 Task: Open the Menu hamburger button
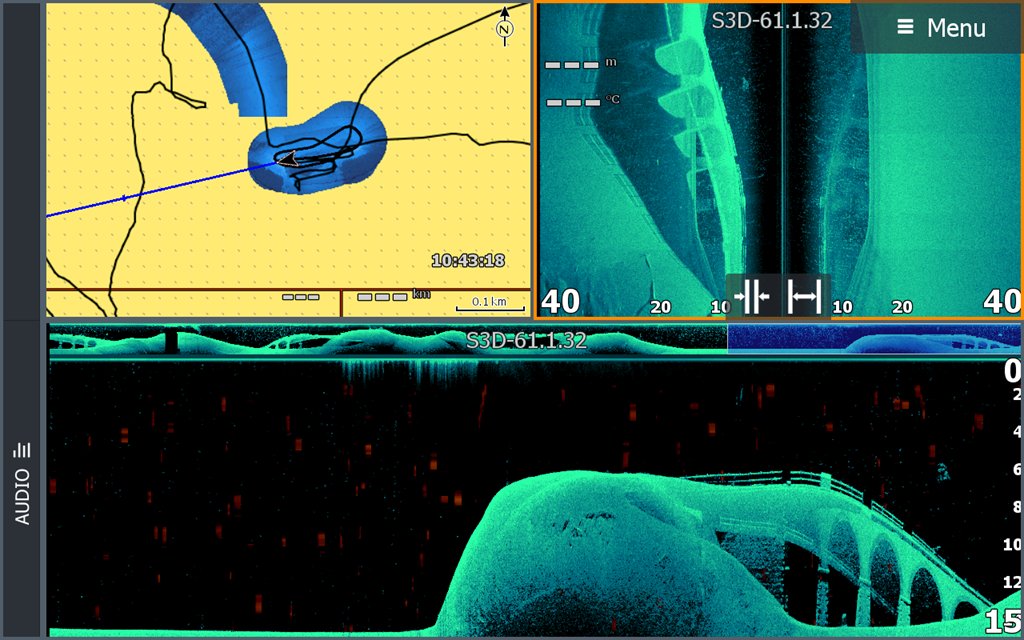[x=942, y=28]
